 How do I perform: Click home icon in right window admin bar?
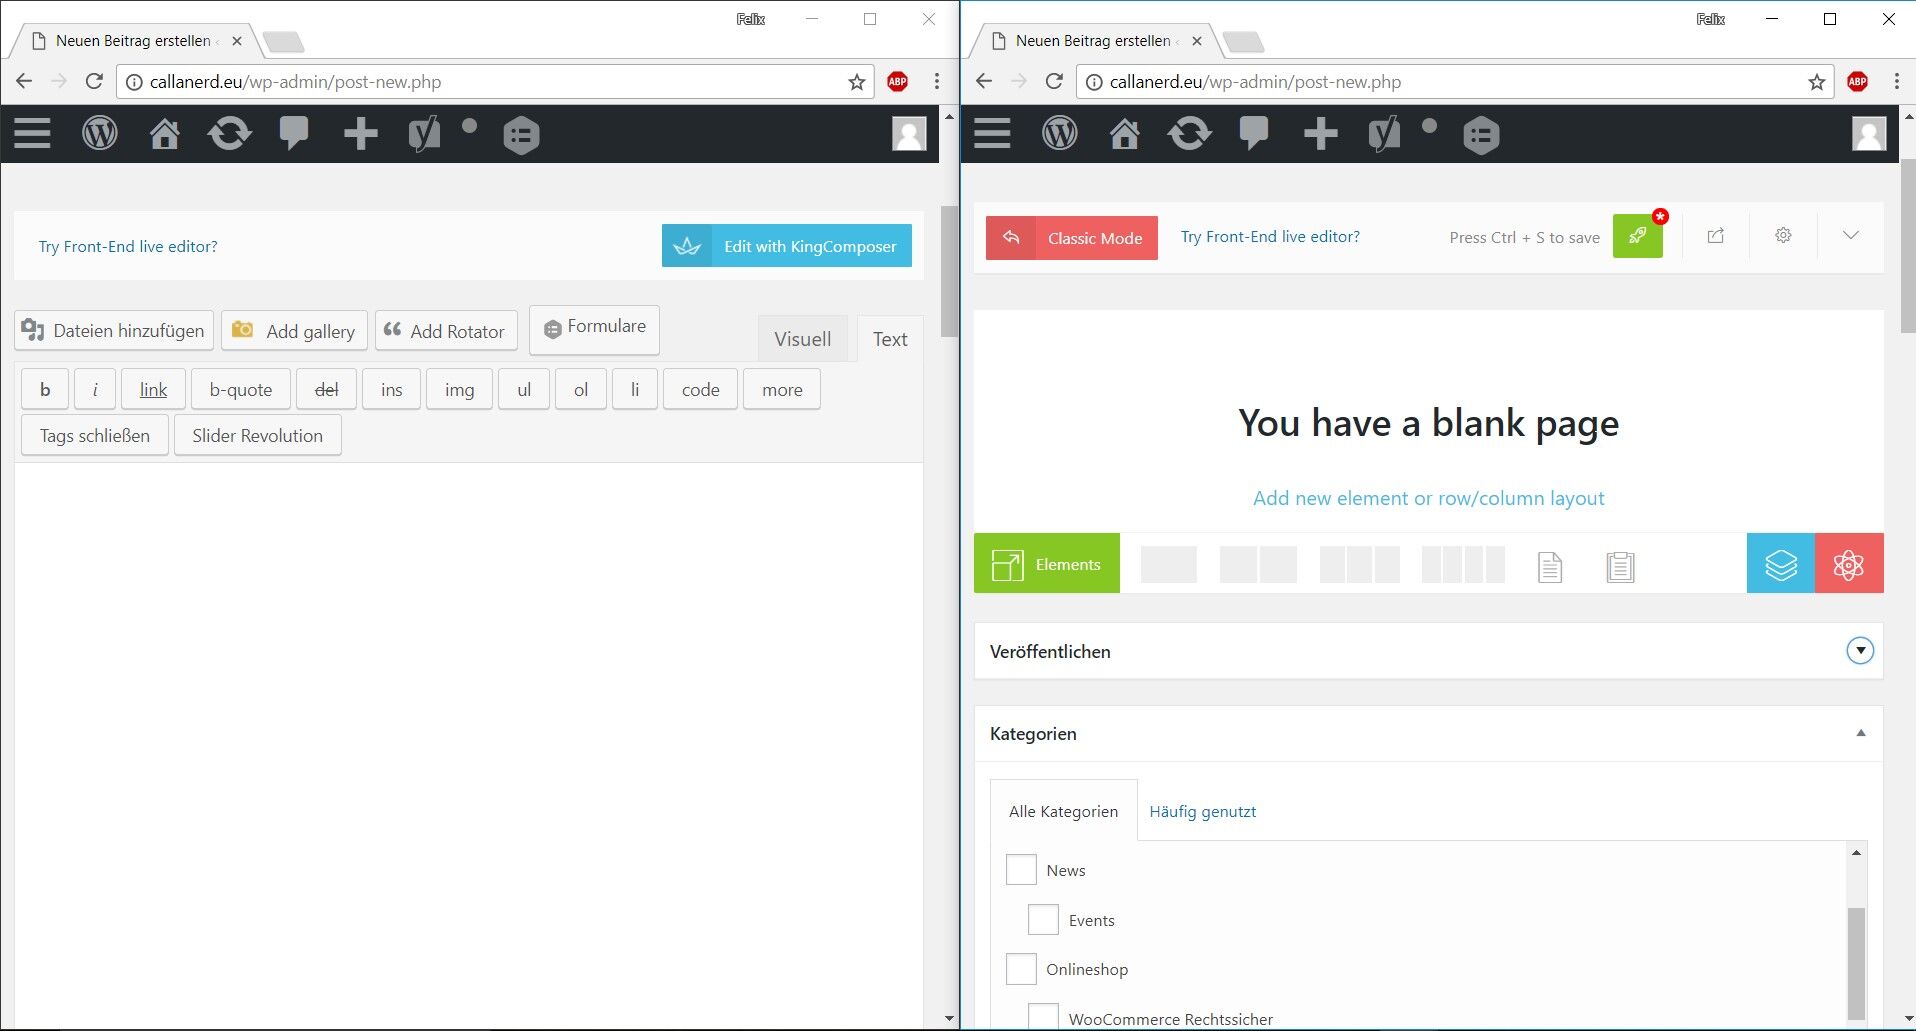[x=1125, y=133]
